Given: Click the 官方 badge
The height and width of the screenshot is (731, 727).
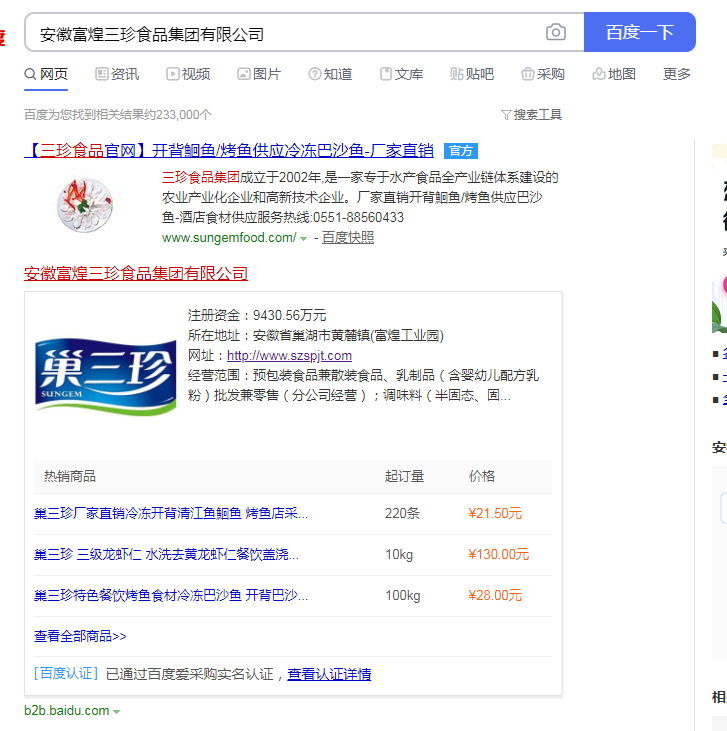Looking at the screenshot, I should pyautogui.click(x=461, y=151).
